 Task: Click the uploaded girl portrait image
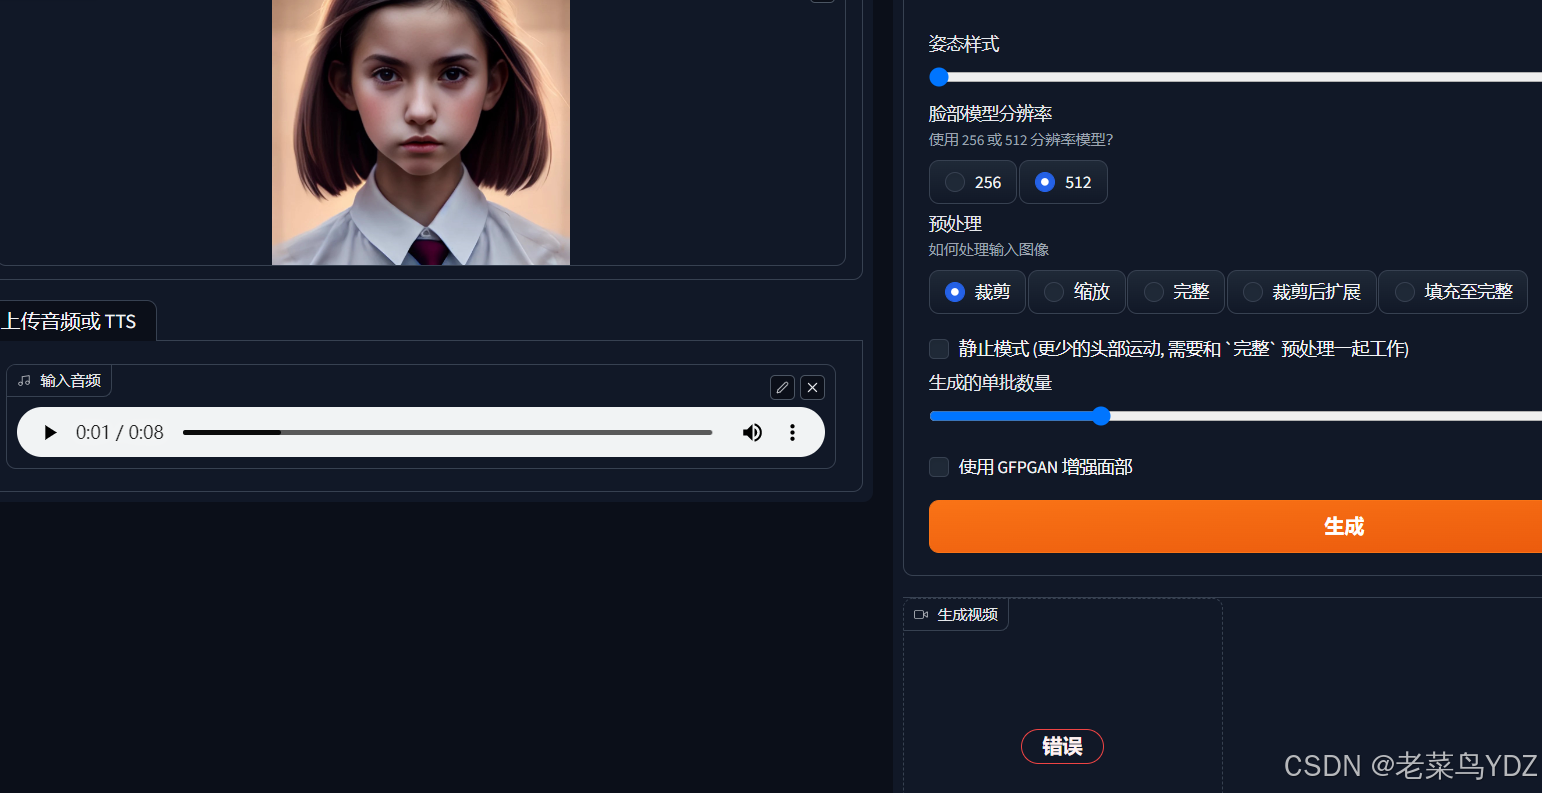coord(421,132)
